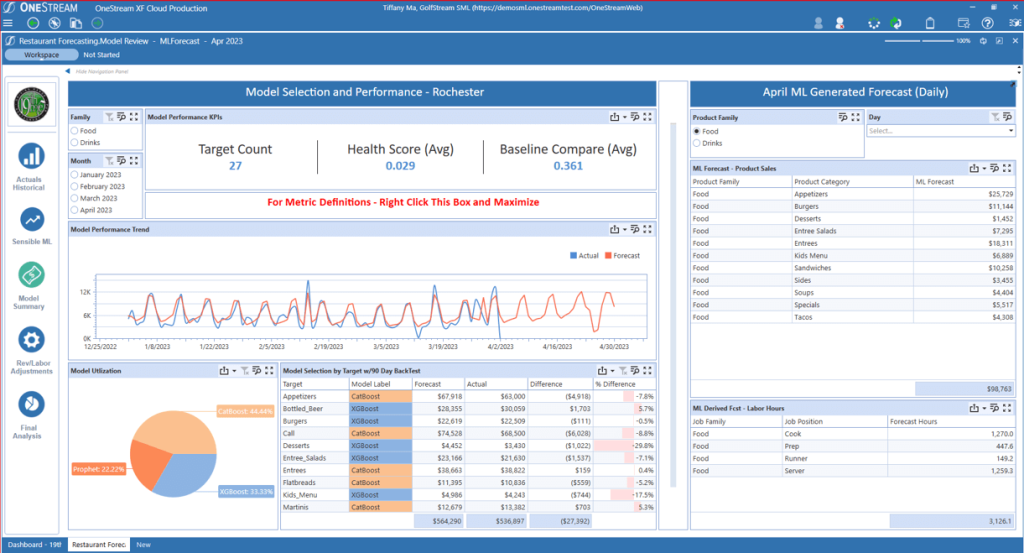This screenshot has width=1024, height=553.
Task: Maximize the Model Performance Trend panel
Action: point(647,229)
